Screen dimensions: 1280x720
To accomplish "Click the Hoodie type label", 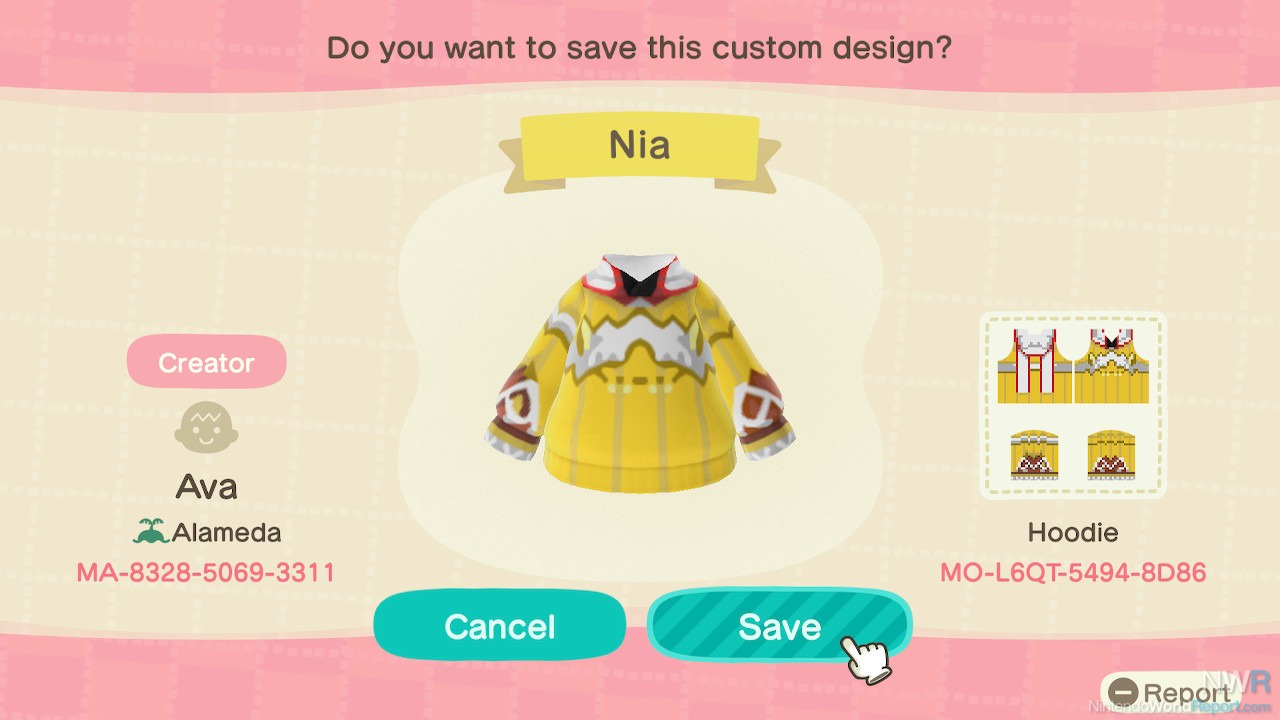I will (x=1073, y=532).
